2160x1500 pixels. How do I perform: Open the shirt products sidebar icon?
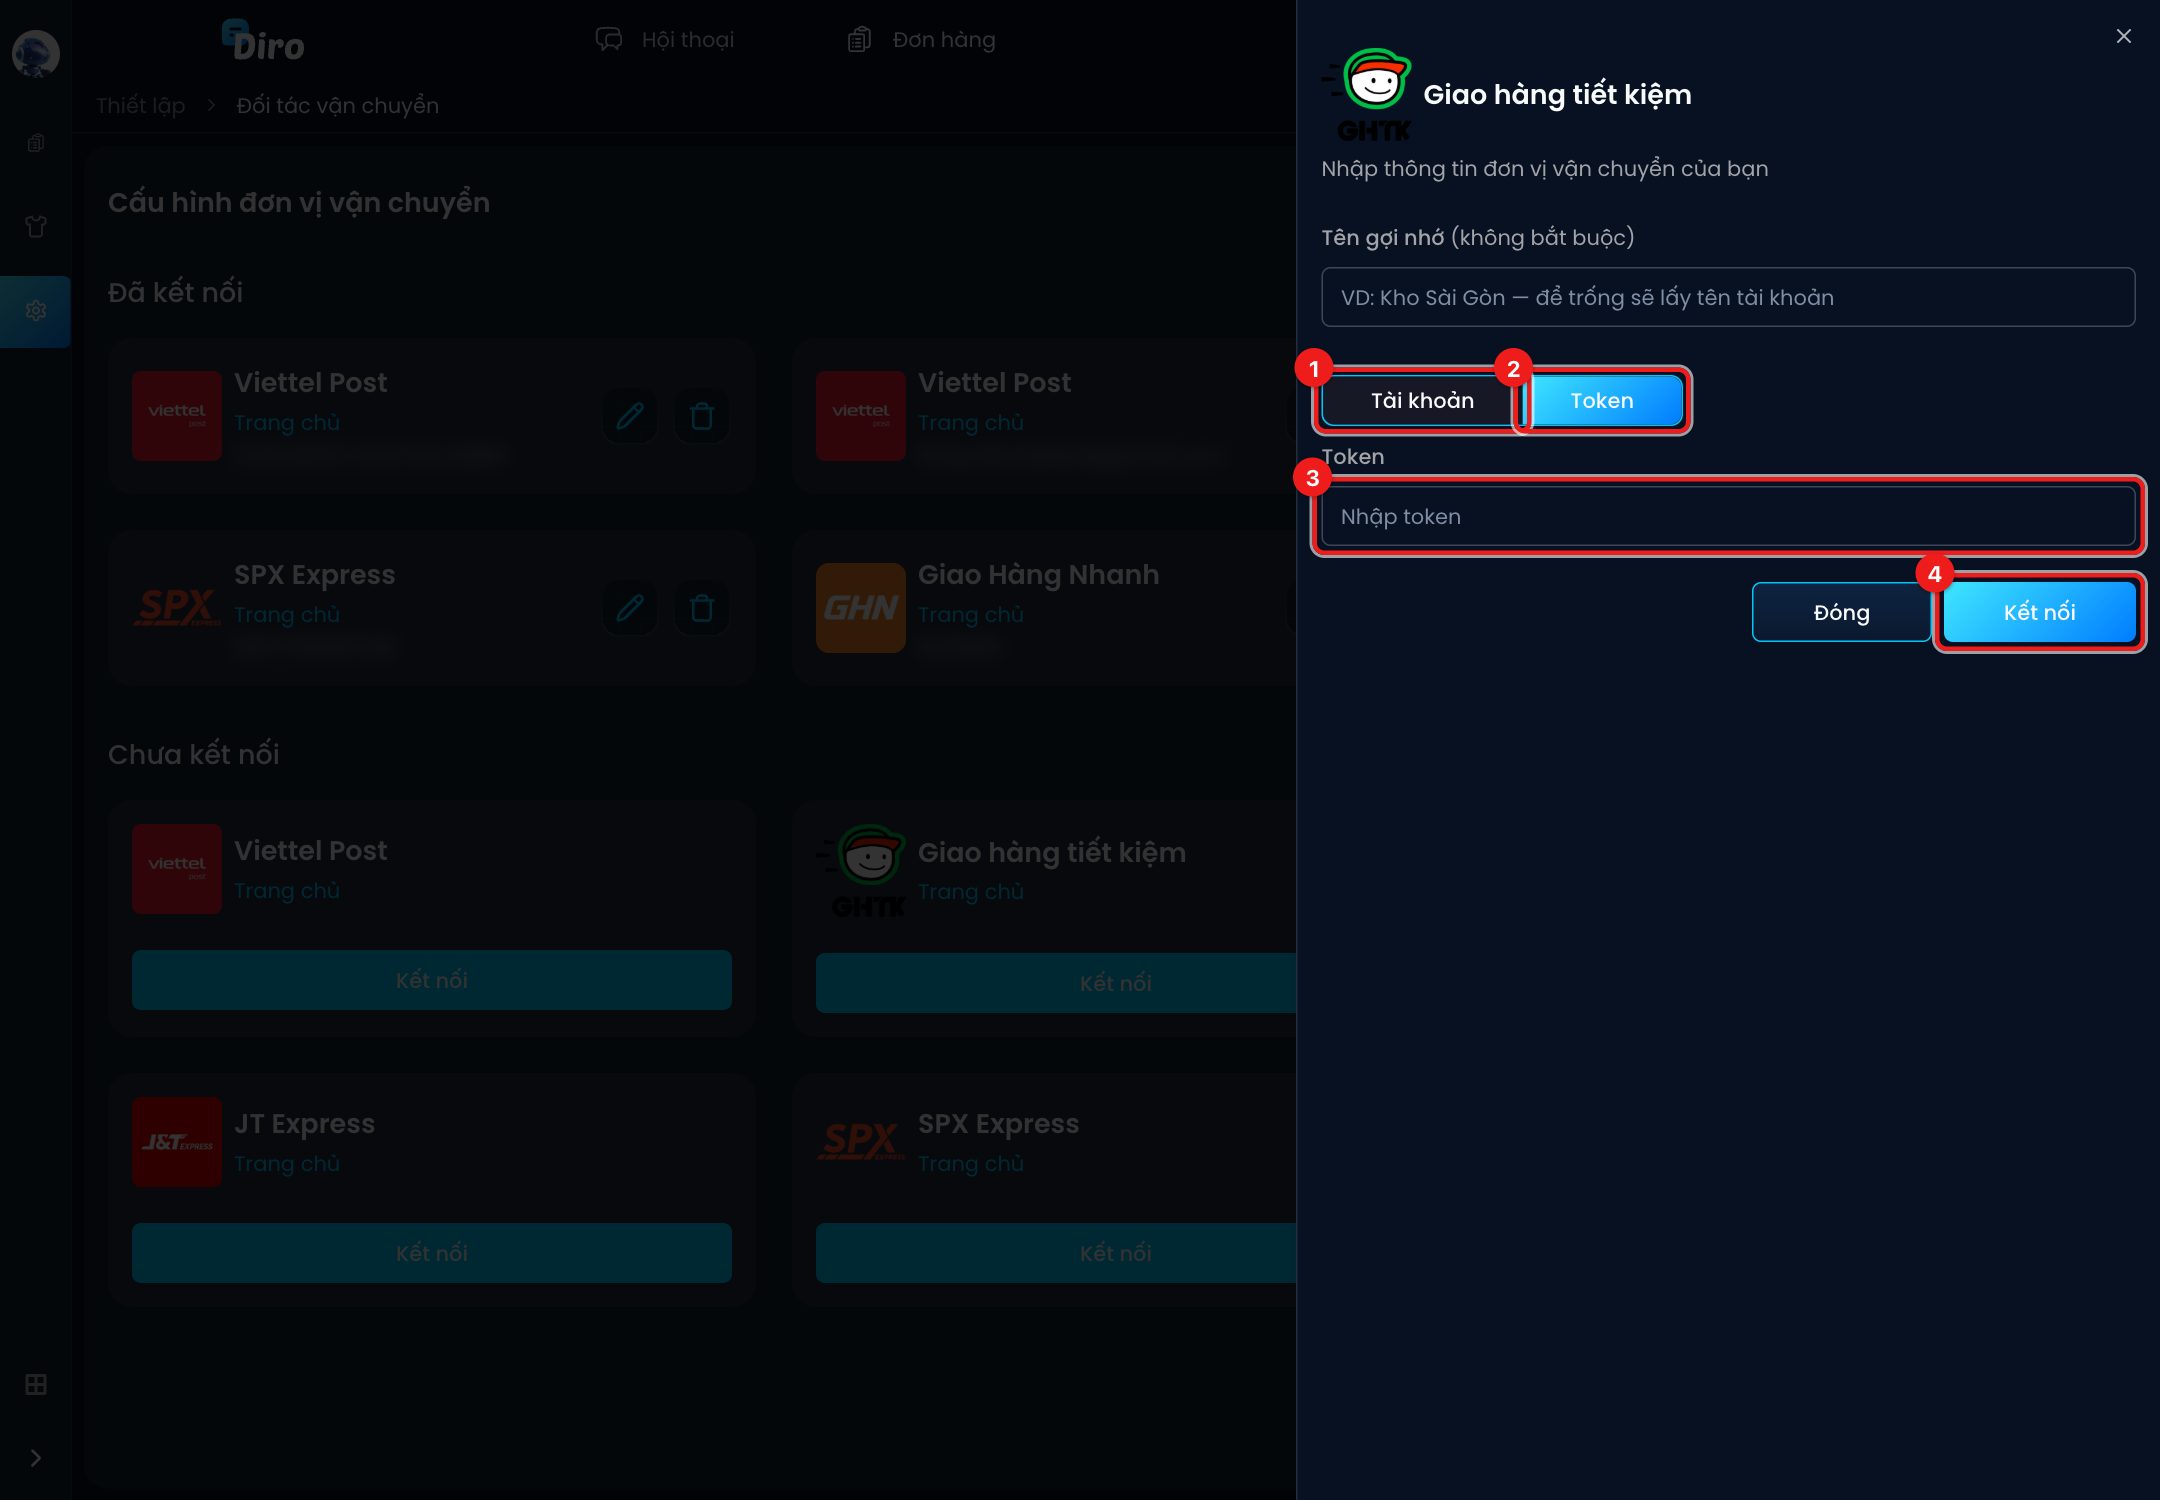[x=36, y=227]
